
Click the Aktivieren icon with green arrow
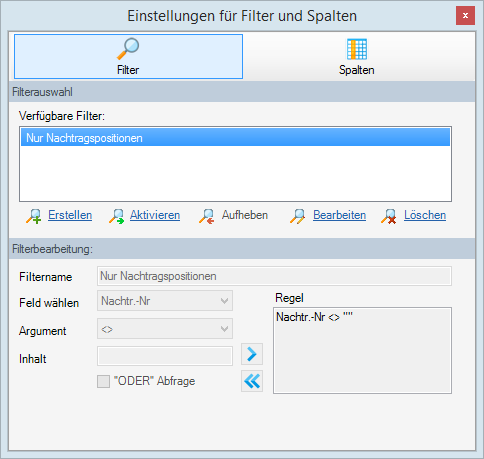click(x=116, y=216)
